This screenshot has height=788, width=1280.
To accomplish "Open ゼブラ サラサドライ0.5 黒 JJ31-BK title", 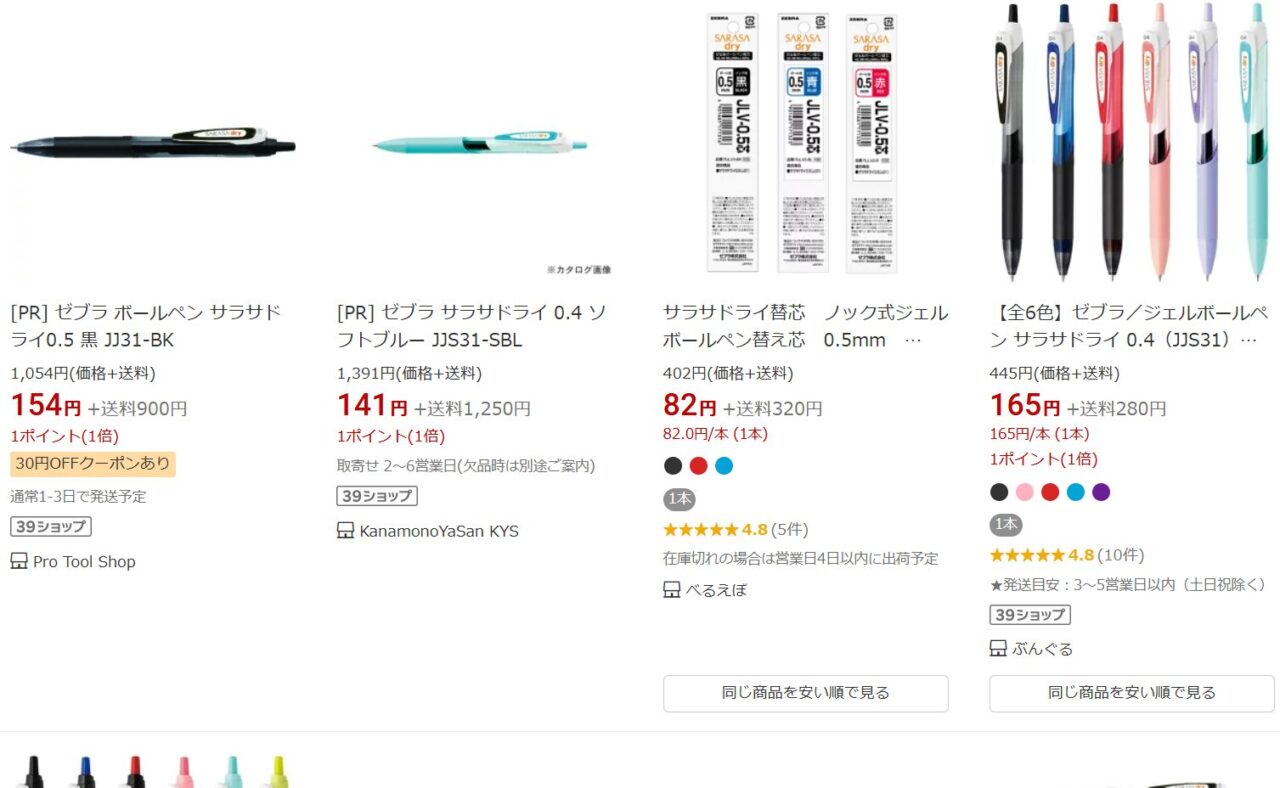I will pos(146,326).
